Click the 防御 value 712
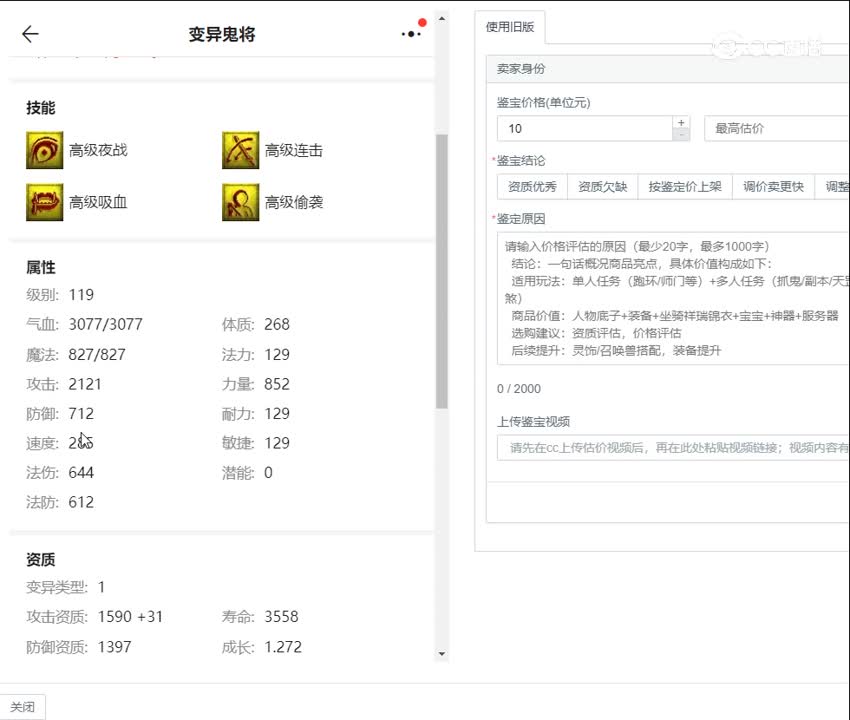850x720 pixels. coord(81,414)
